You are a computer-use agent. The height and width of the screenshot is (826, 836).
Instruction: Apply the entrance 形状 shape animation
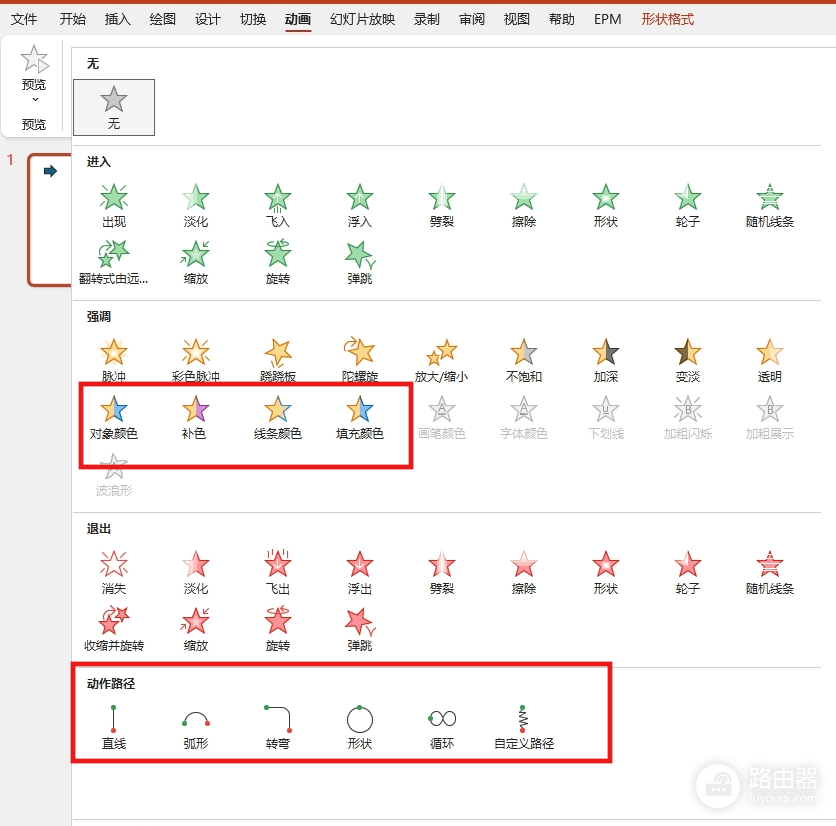[x=606, y=206]
